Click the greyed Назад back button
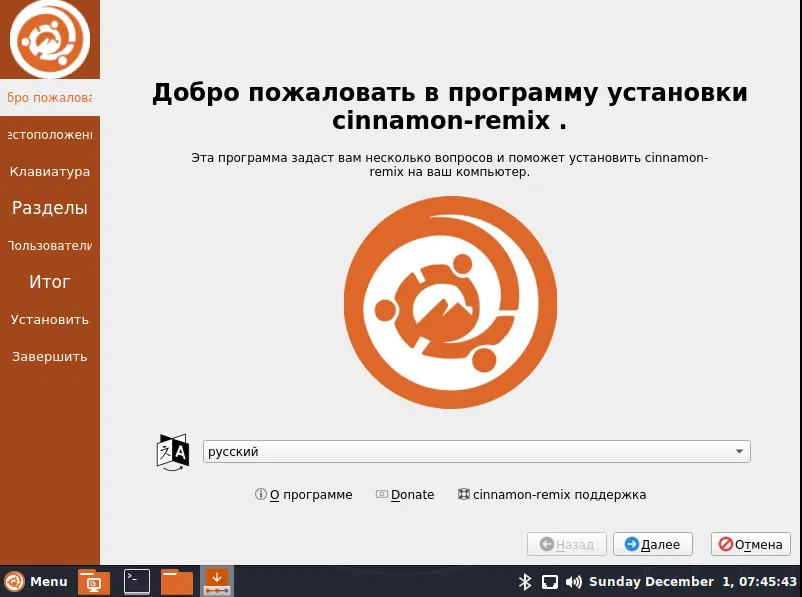Viewport: 802px width, 597px height. (567, 544)
